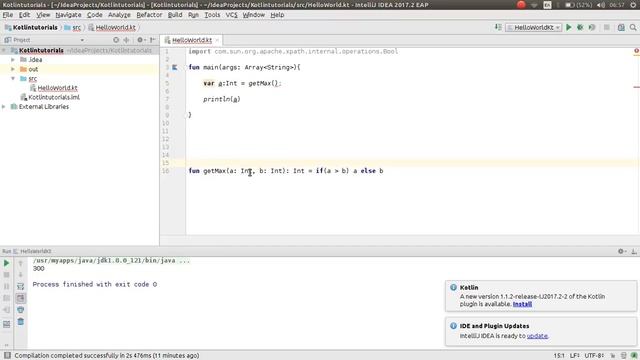640x360 pixels.
Task: Select the HelloWorld.kt editor tab
Action: coord(192,40)
